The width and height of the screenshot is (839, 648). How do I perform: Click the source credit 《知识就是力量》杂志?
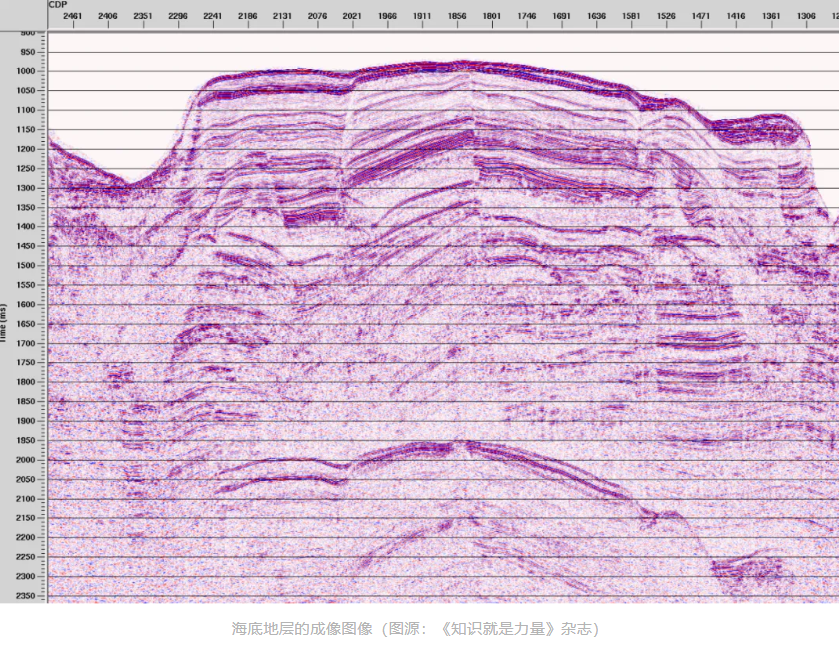(516, 629)
